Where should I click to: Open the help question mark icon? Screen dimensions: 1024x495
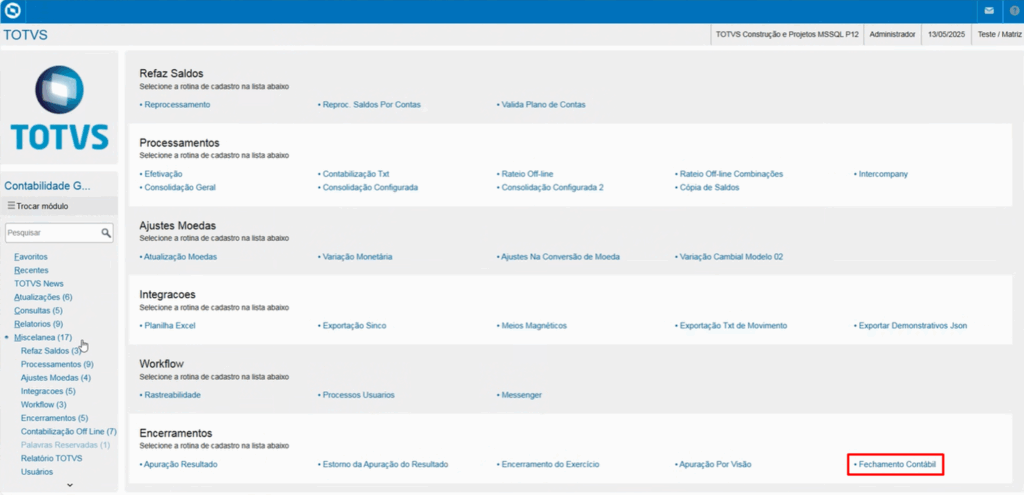1014,11
